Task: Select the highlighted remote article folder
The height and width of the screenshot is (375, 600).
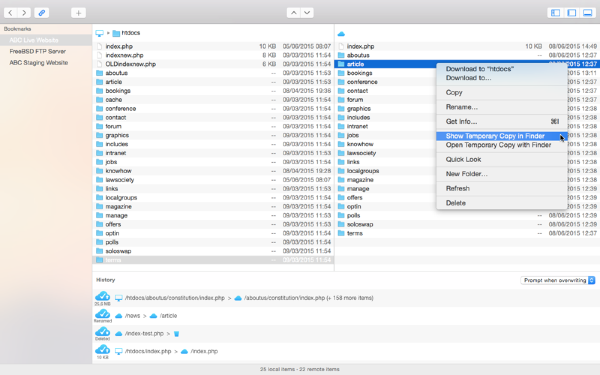Action: click(467, 64)
